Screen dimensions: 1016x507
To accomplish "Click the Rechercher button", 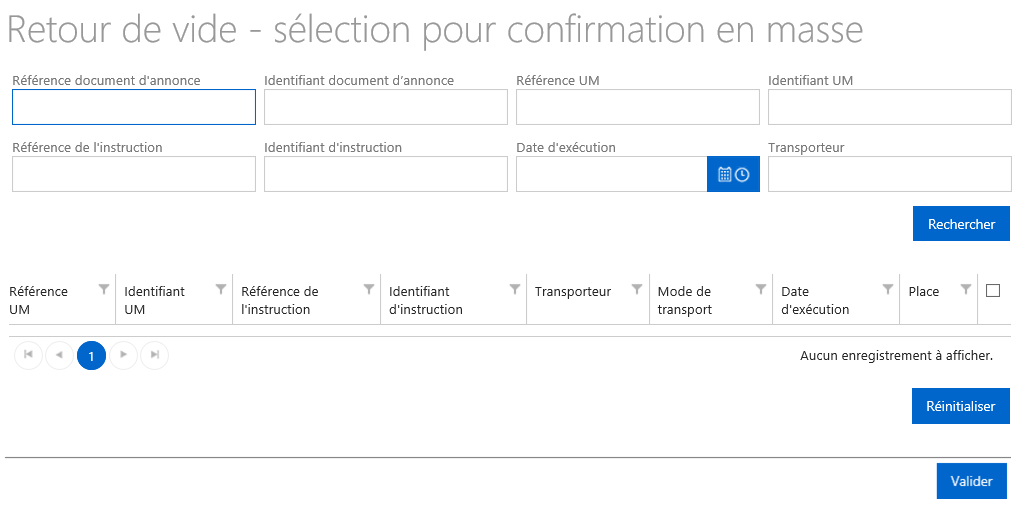I will click(x=961, y=224).
